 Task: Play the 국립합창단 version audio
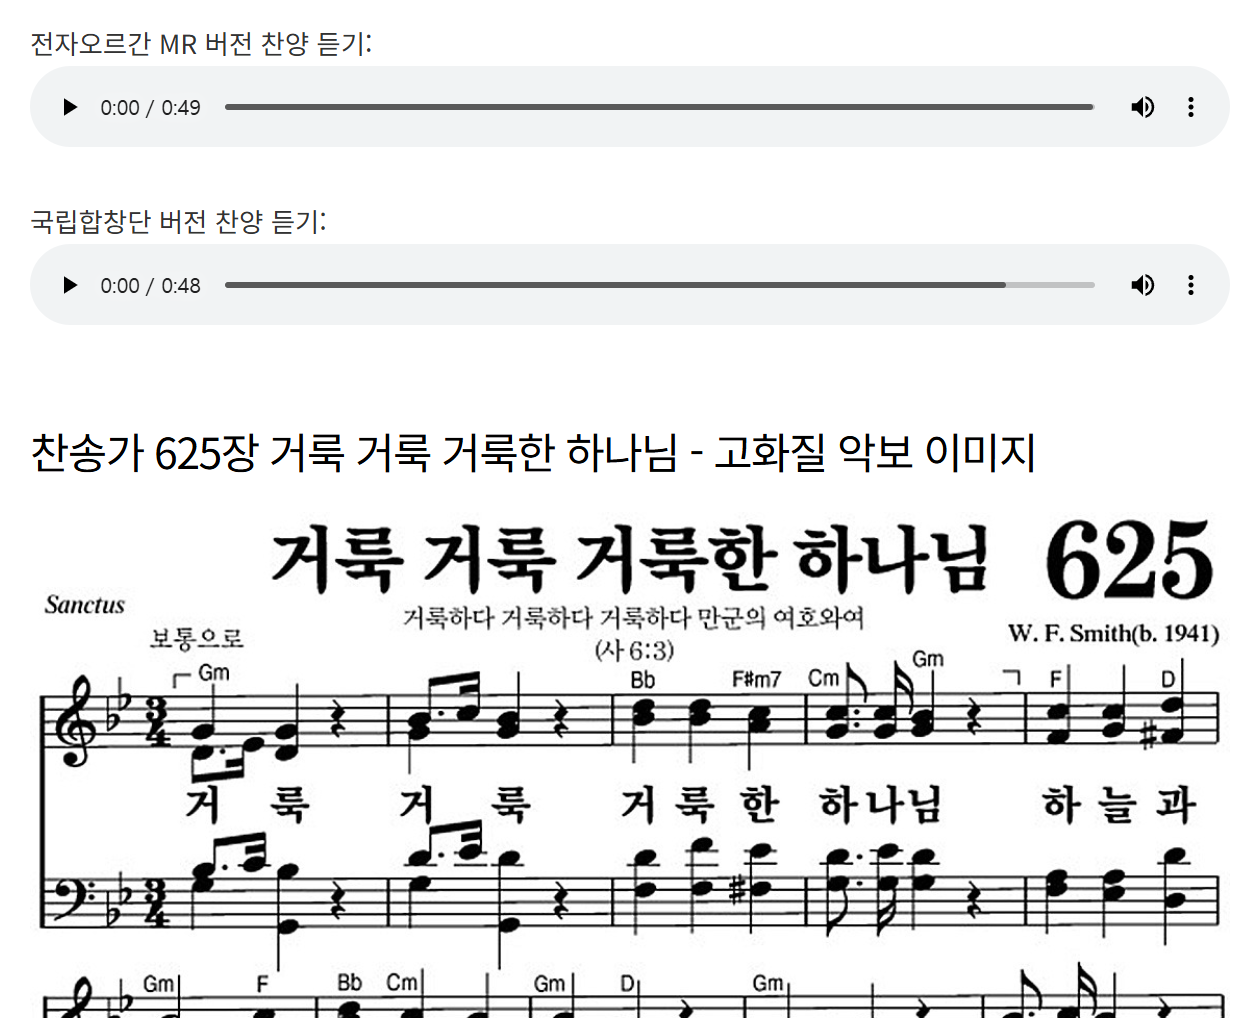[x=70, y=285]
